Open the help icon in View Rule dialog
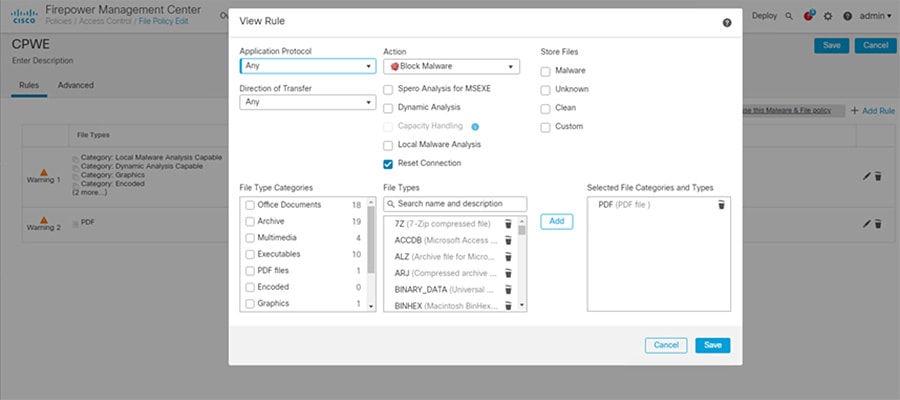This screenshot has height=400, width=900. (x=727, y=23)
